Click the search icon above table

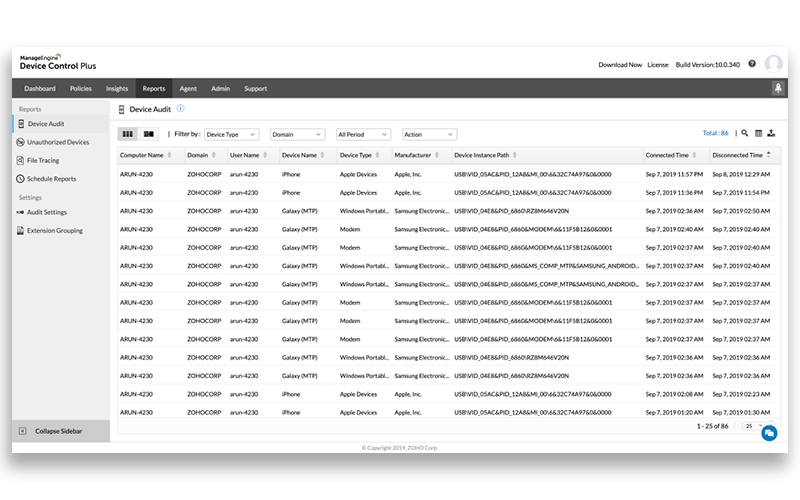tap(744, 133)
